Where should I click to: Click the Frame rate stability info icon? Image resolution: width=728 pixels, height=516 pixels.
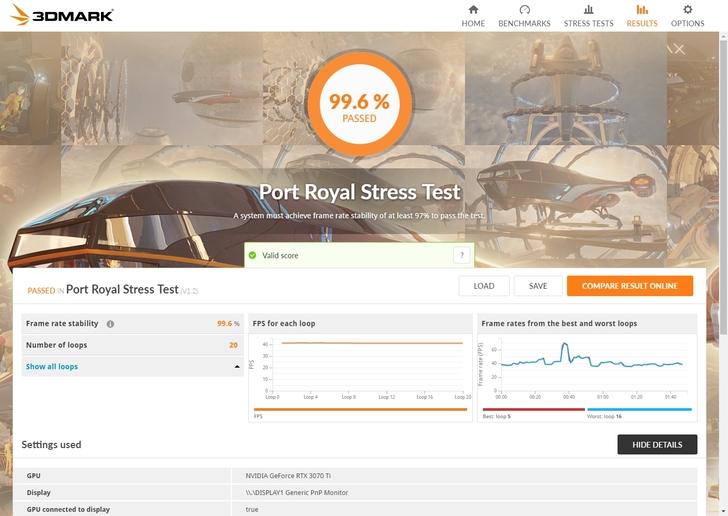[x=110, y=324]
